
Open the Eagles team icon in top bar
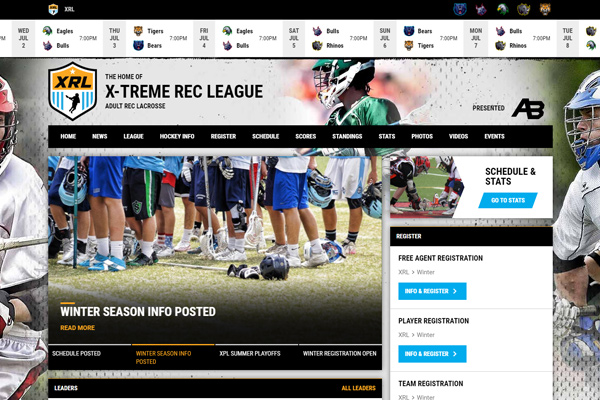[502, 9]
